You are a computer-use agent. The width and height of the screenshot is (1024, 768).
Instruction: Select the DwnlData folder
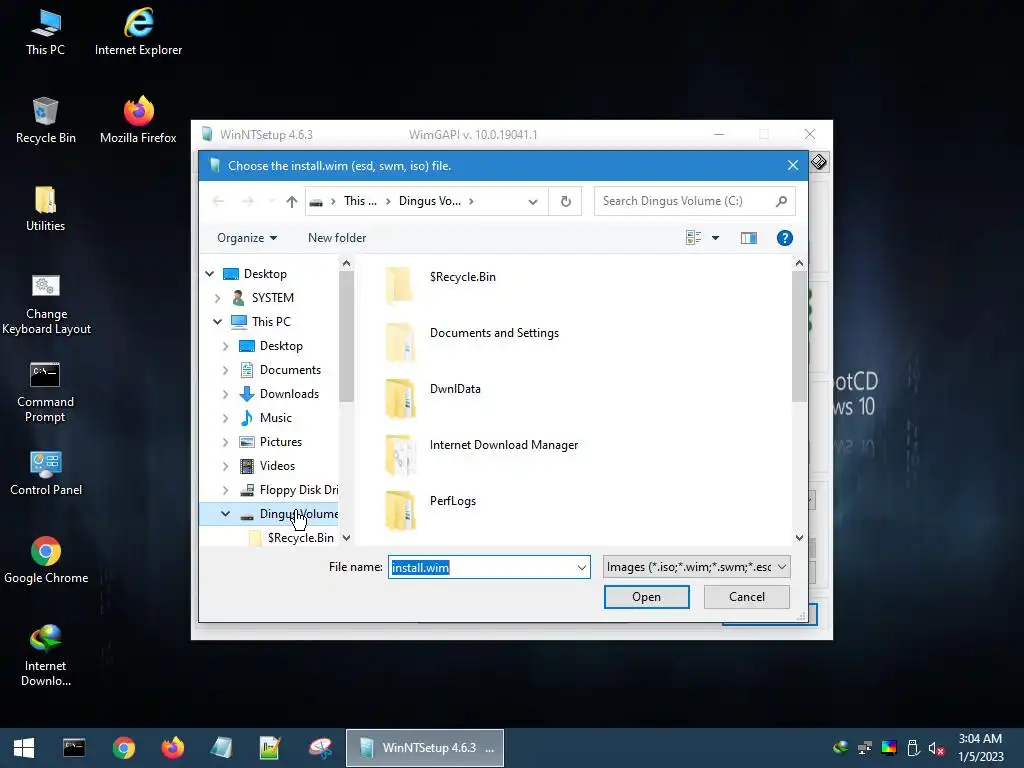point(455,389)
